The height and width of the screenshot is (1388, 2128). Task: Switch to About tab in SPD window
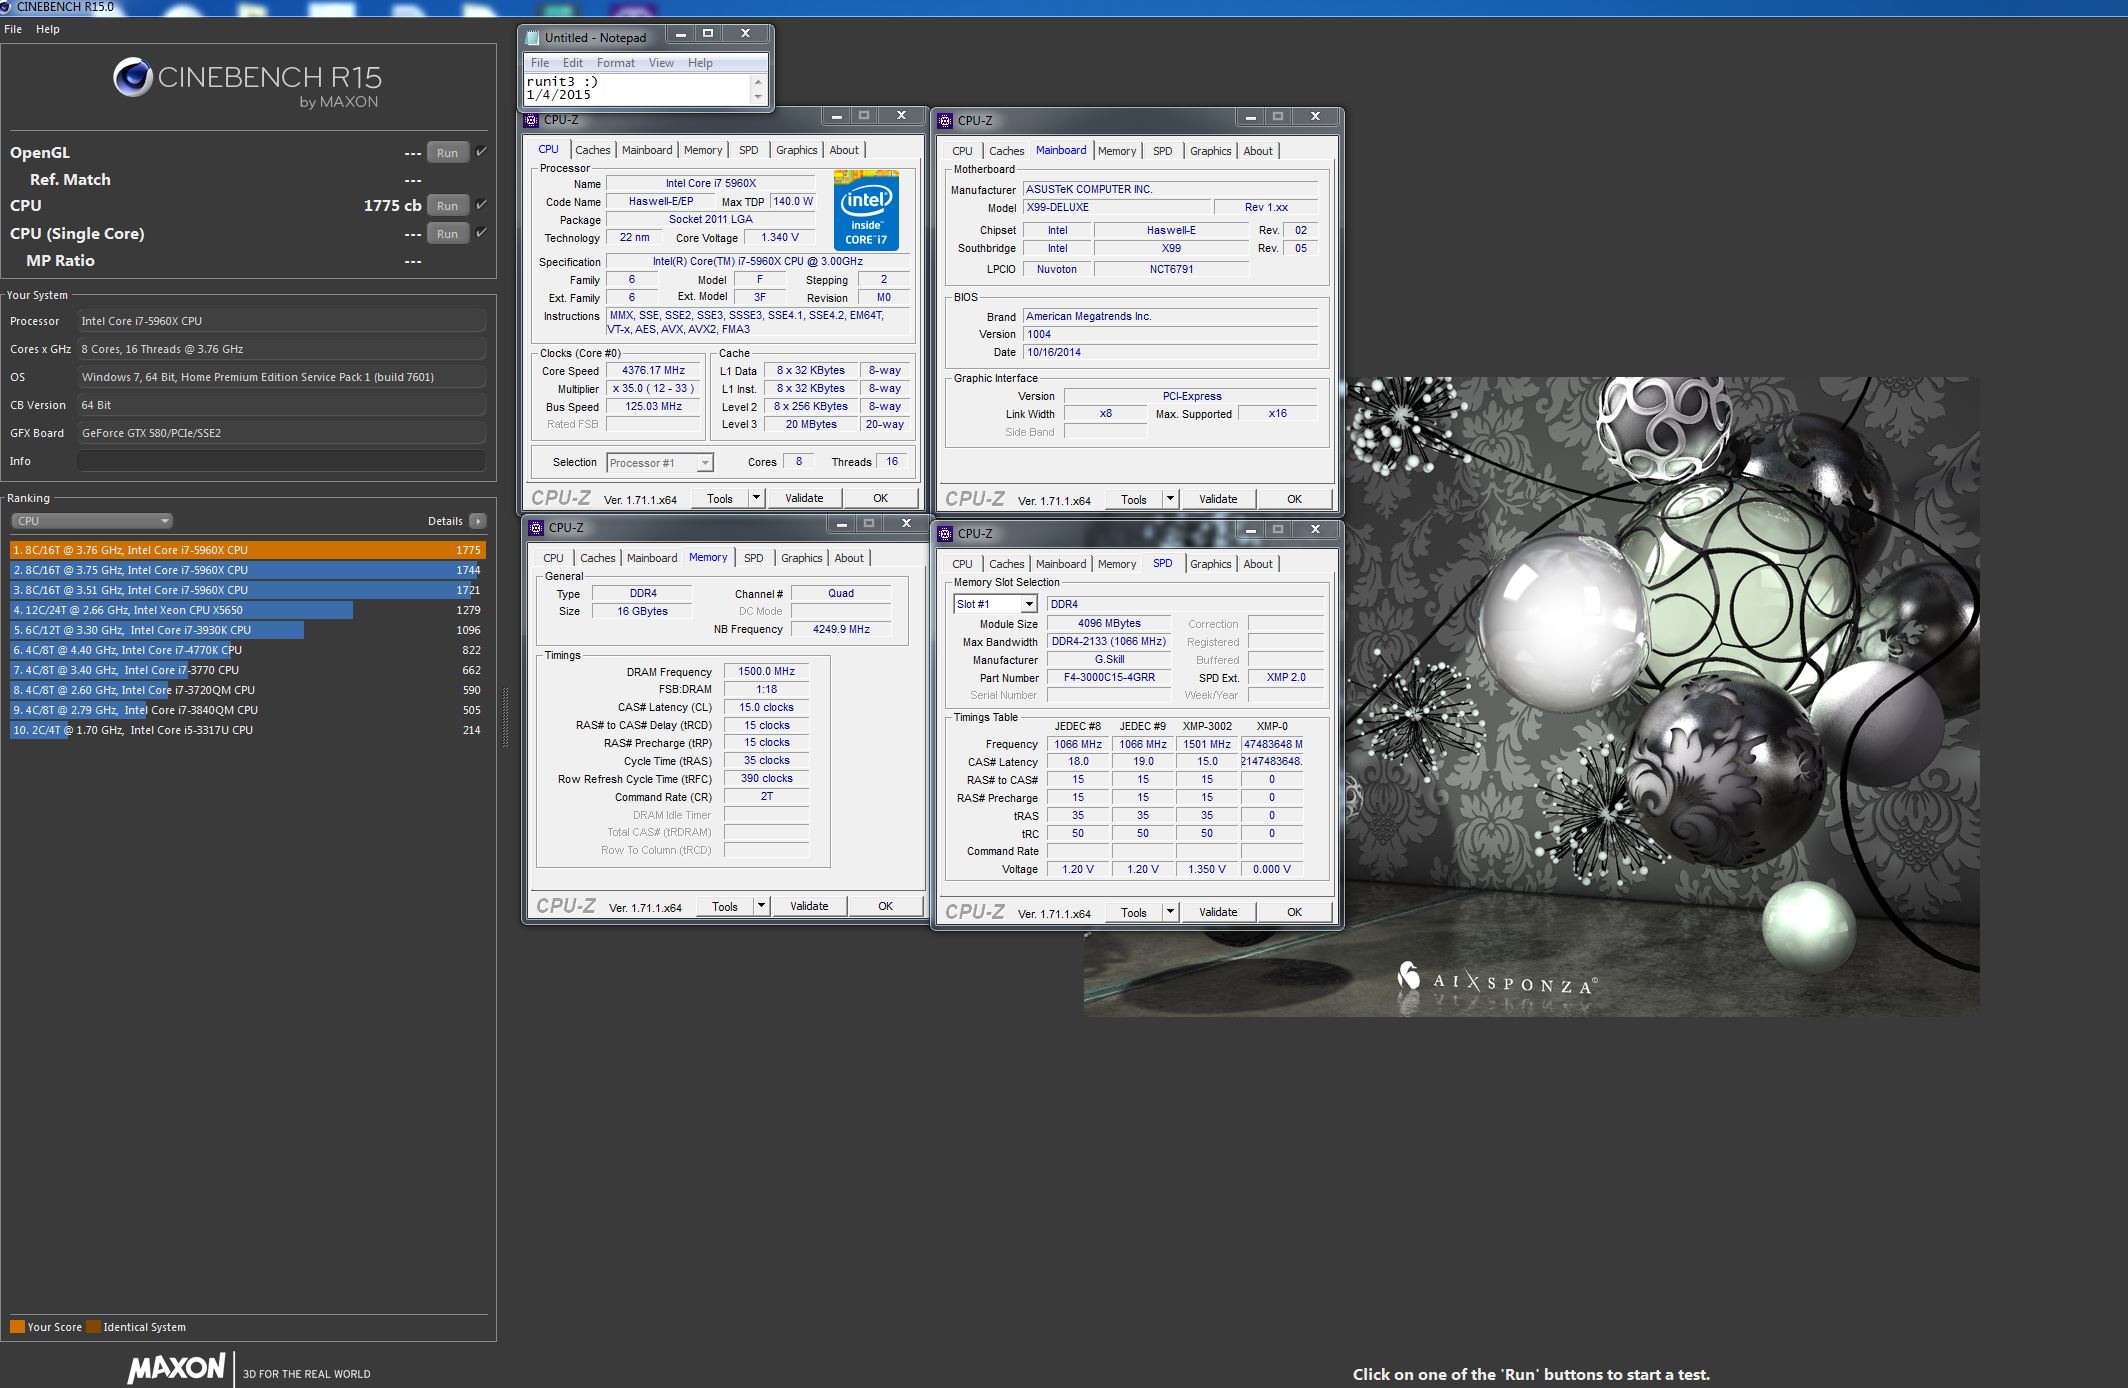pyautogui.click(x=1258, y=564)
